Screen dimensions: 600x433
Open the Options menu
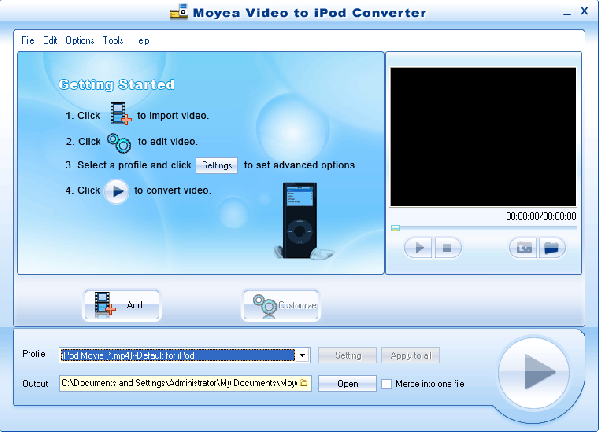[79, 41]
